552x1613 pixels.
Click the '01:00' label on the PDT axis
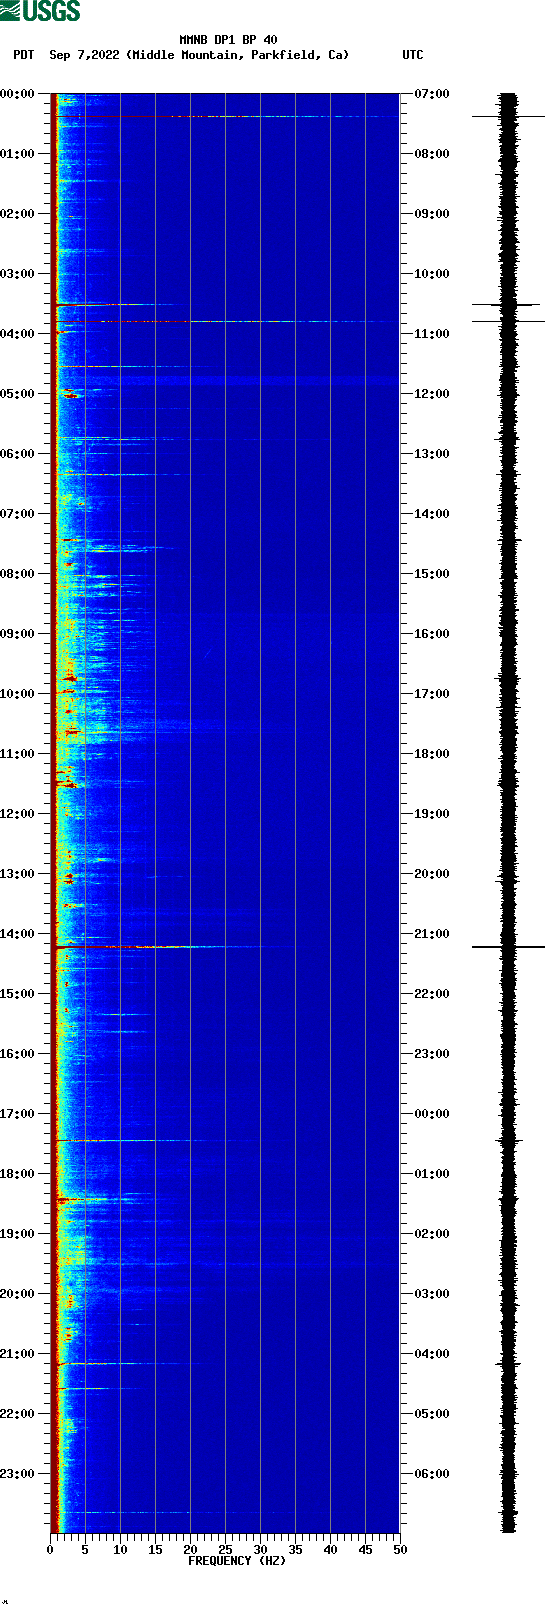(17, 154)
